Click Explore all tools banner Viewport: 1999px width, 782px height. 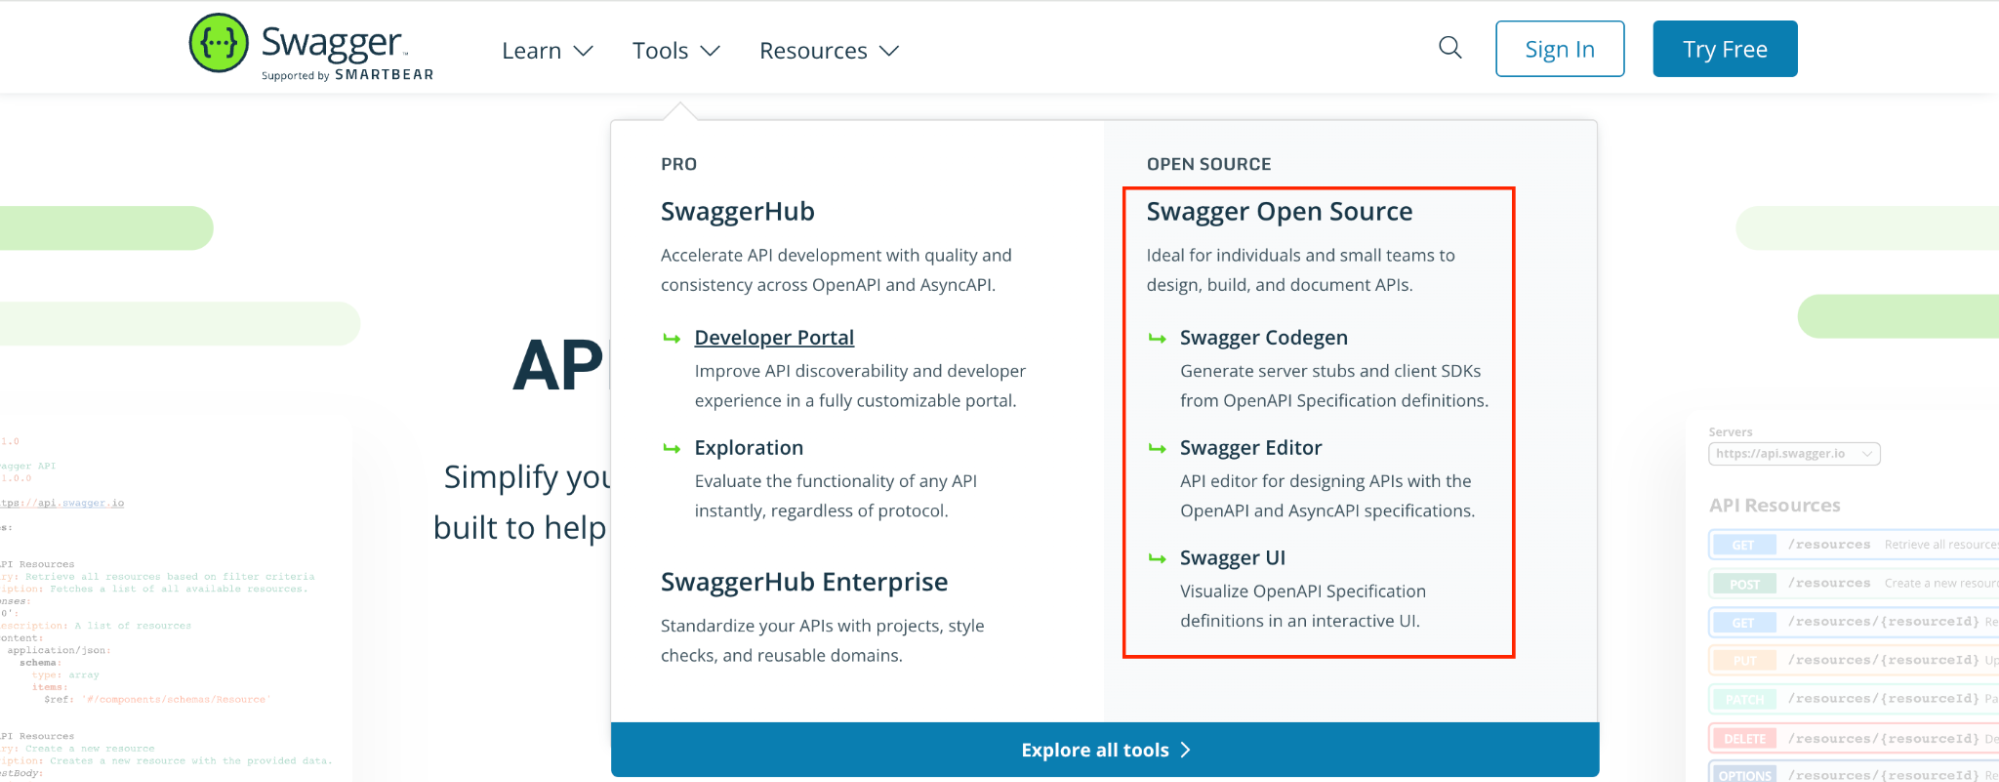1105,750
